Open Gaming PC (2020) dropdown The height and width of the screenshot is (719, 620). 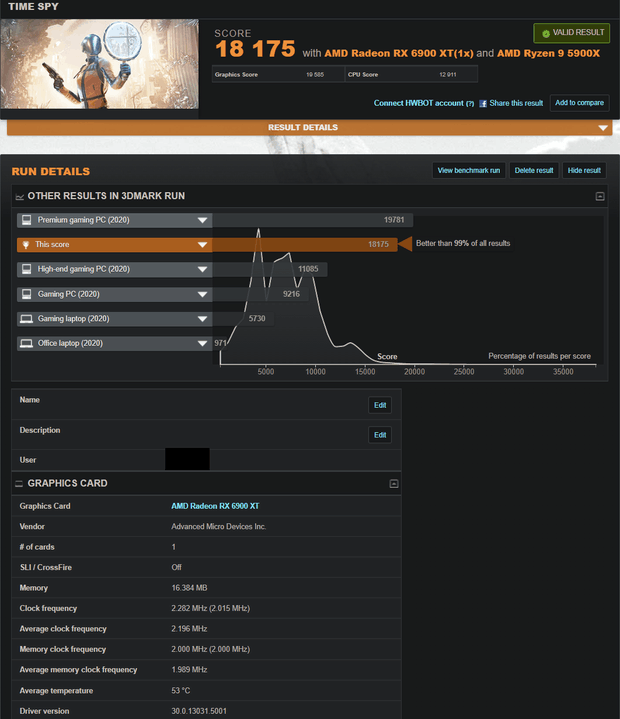pyautogui.click(x=202, y=294)
